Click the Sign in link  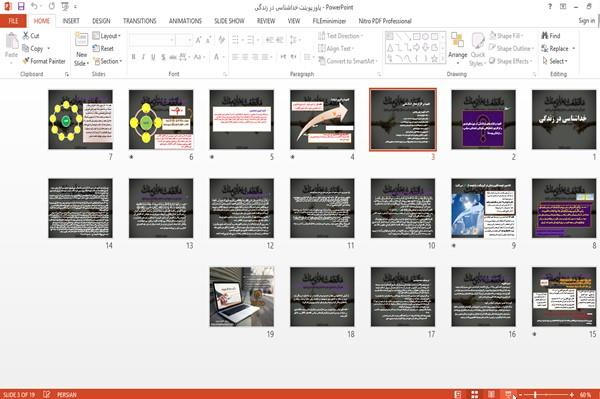(x=587, y=21)
